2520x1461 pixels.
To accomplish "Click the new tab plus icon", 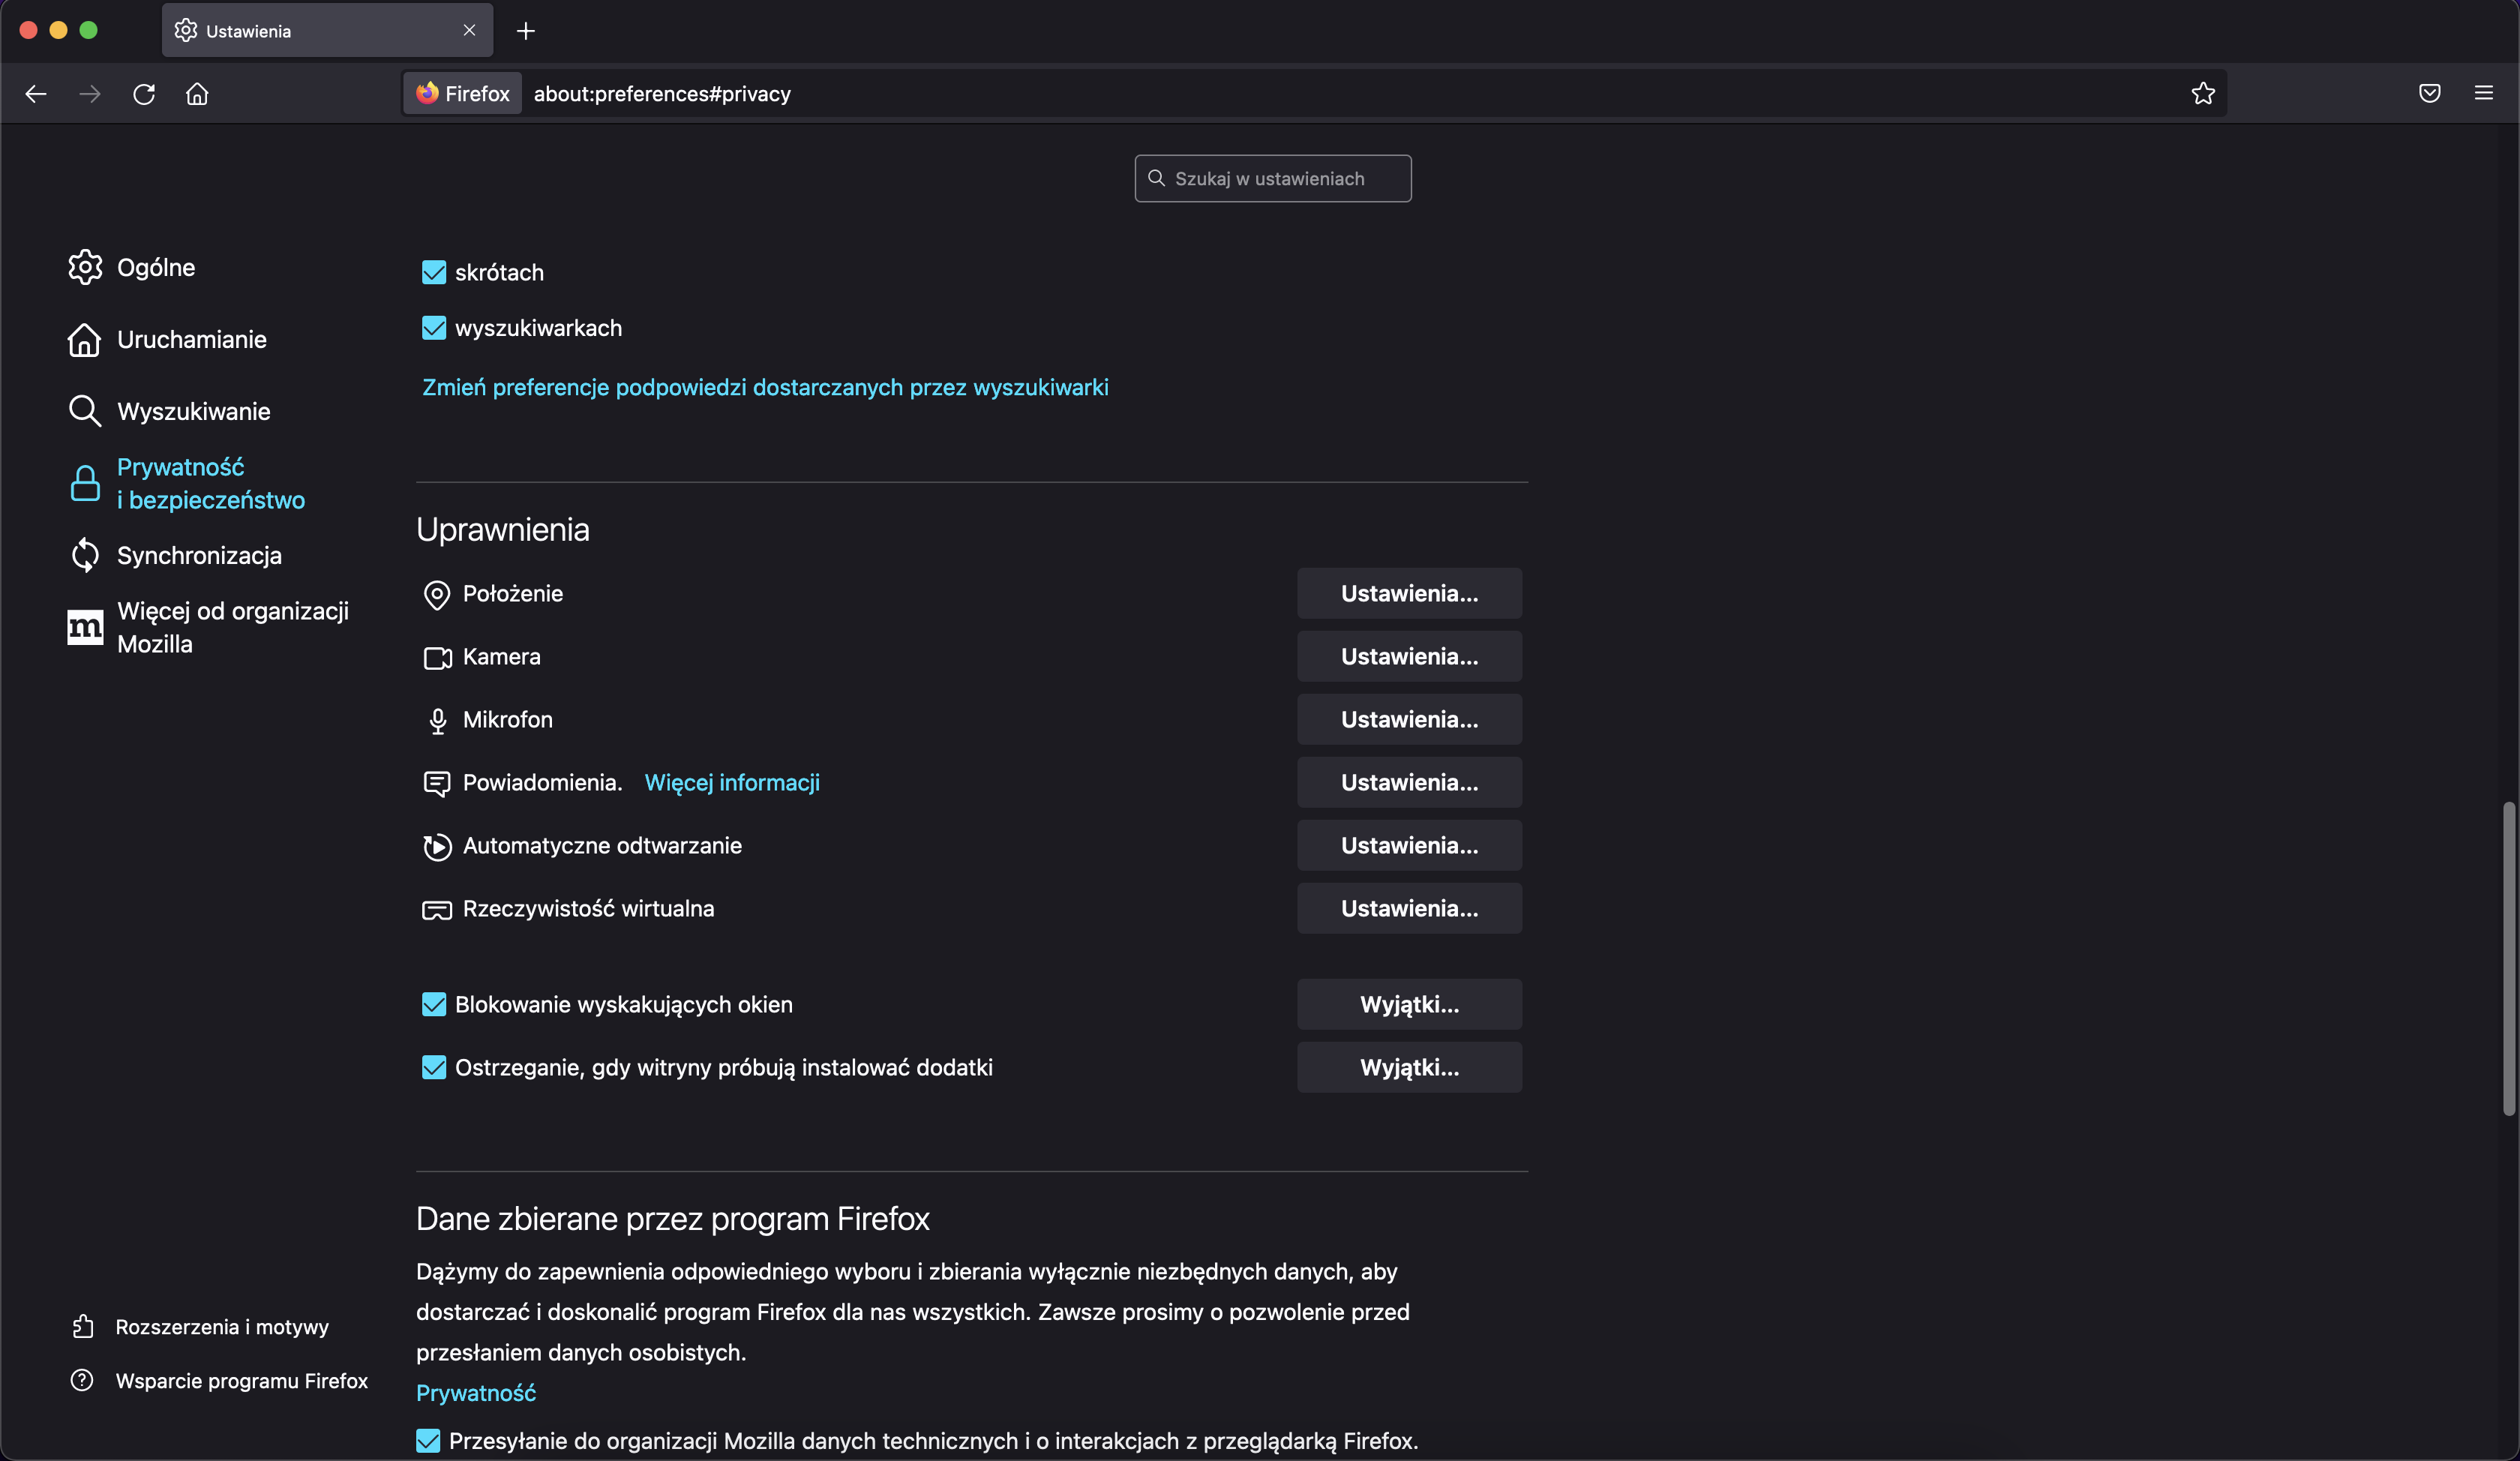I will [x=526, y=31].
